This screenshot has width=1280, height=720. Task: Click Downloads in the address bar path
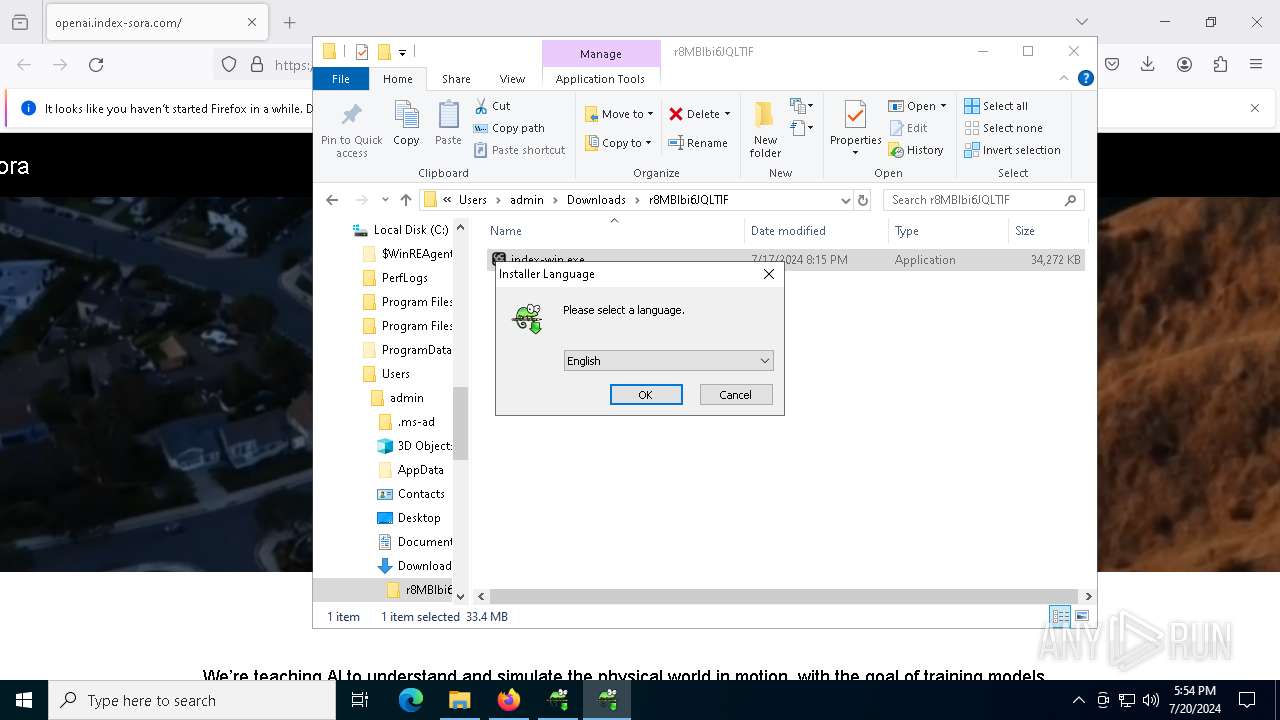[x=596, y=200]
